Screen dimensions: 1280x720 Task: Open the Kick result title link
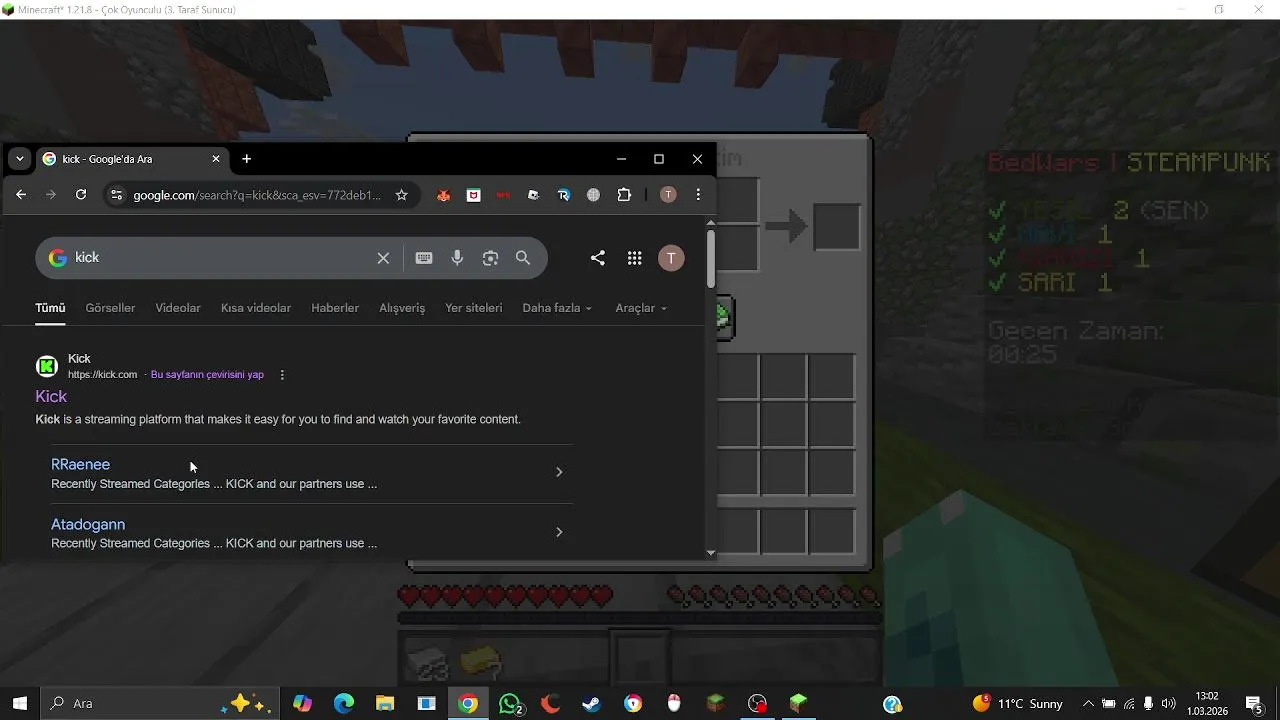click(51, 397)
